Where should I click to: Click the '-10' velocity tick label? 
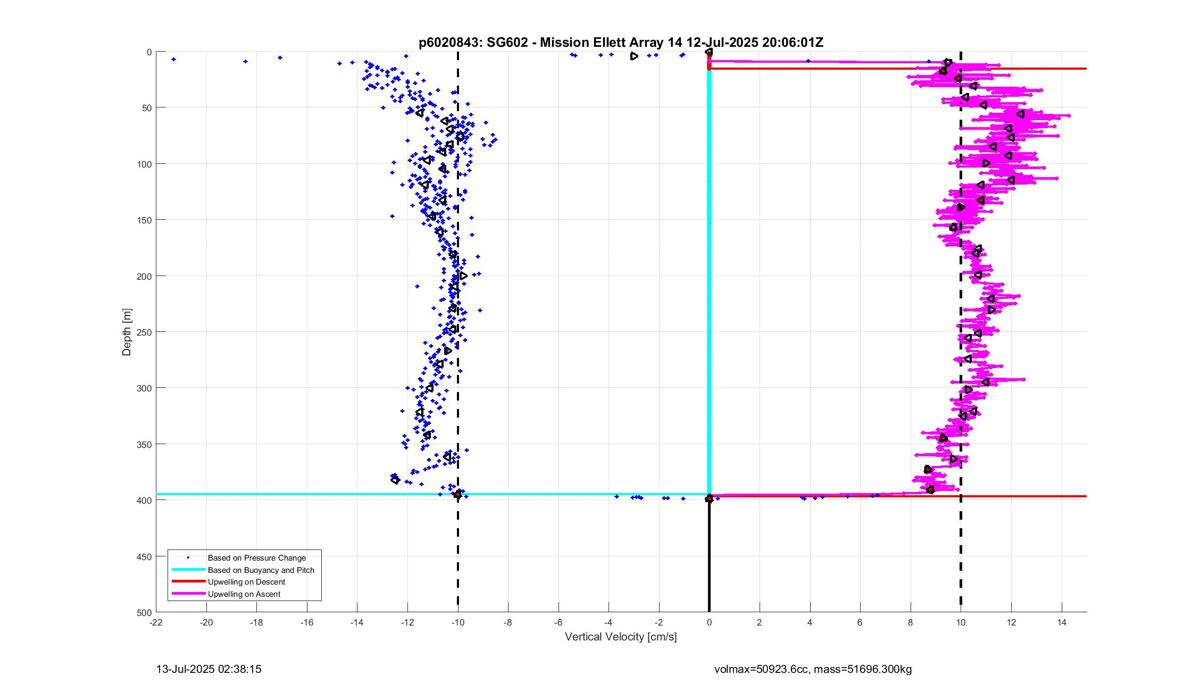(458, 622)
